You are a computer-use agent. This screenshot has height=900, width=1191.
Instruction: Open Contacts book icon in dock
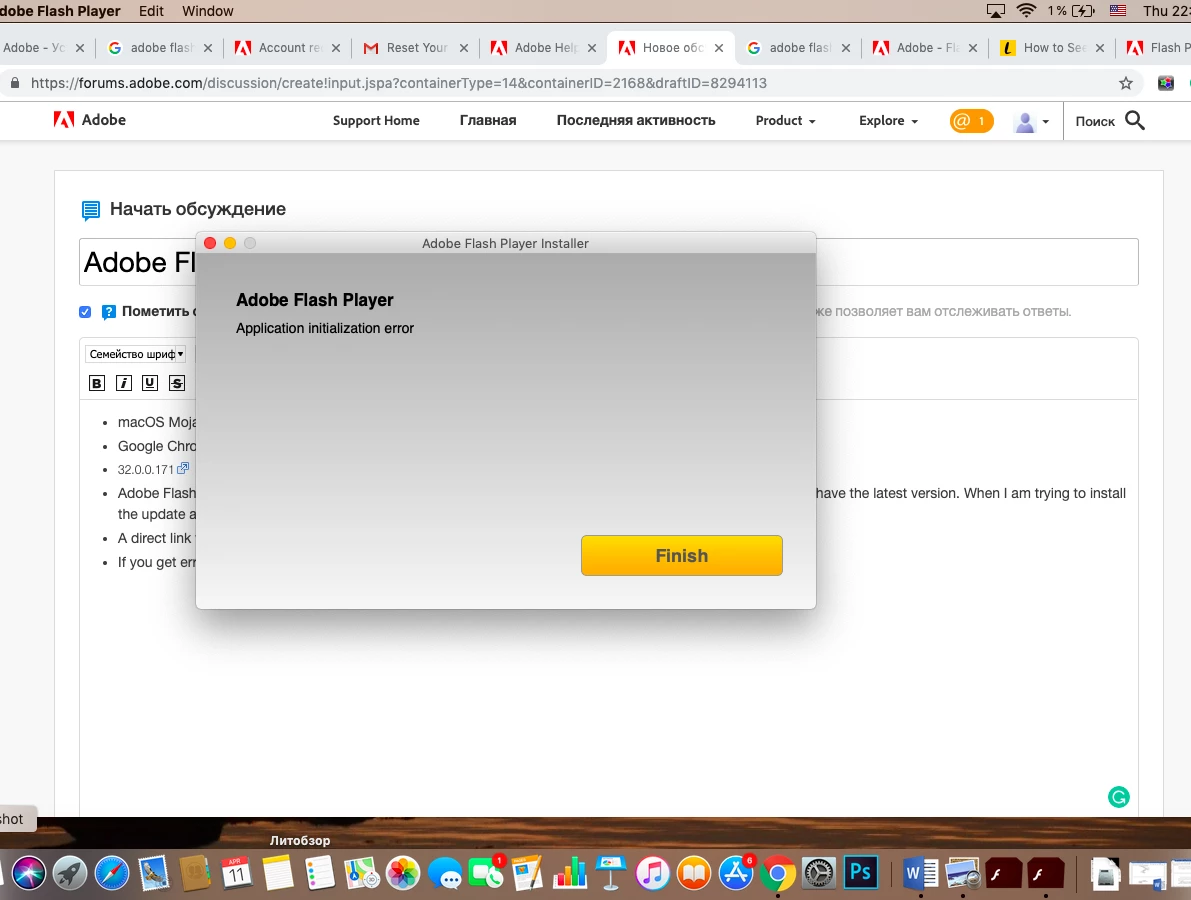[195, 873]
